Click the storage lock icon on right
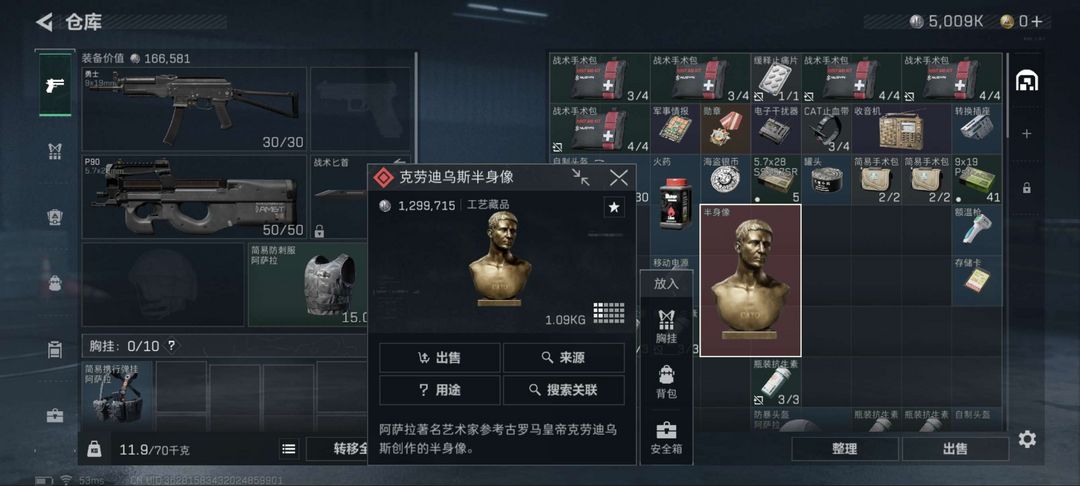The width and height of the screenshot is (1080, 486). pyautogui.click(x=1026, y=187)
